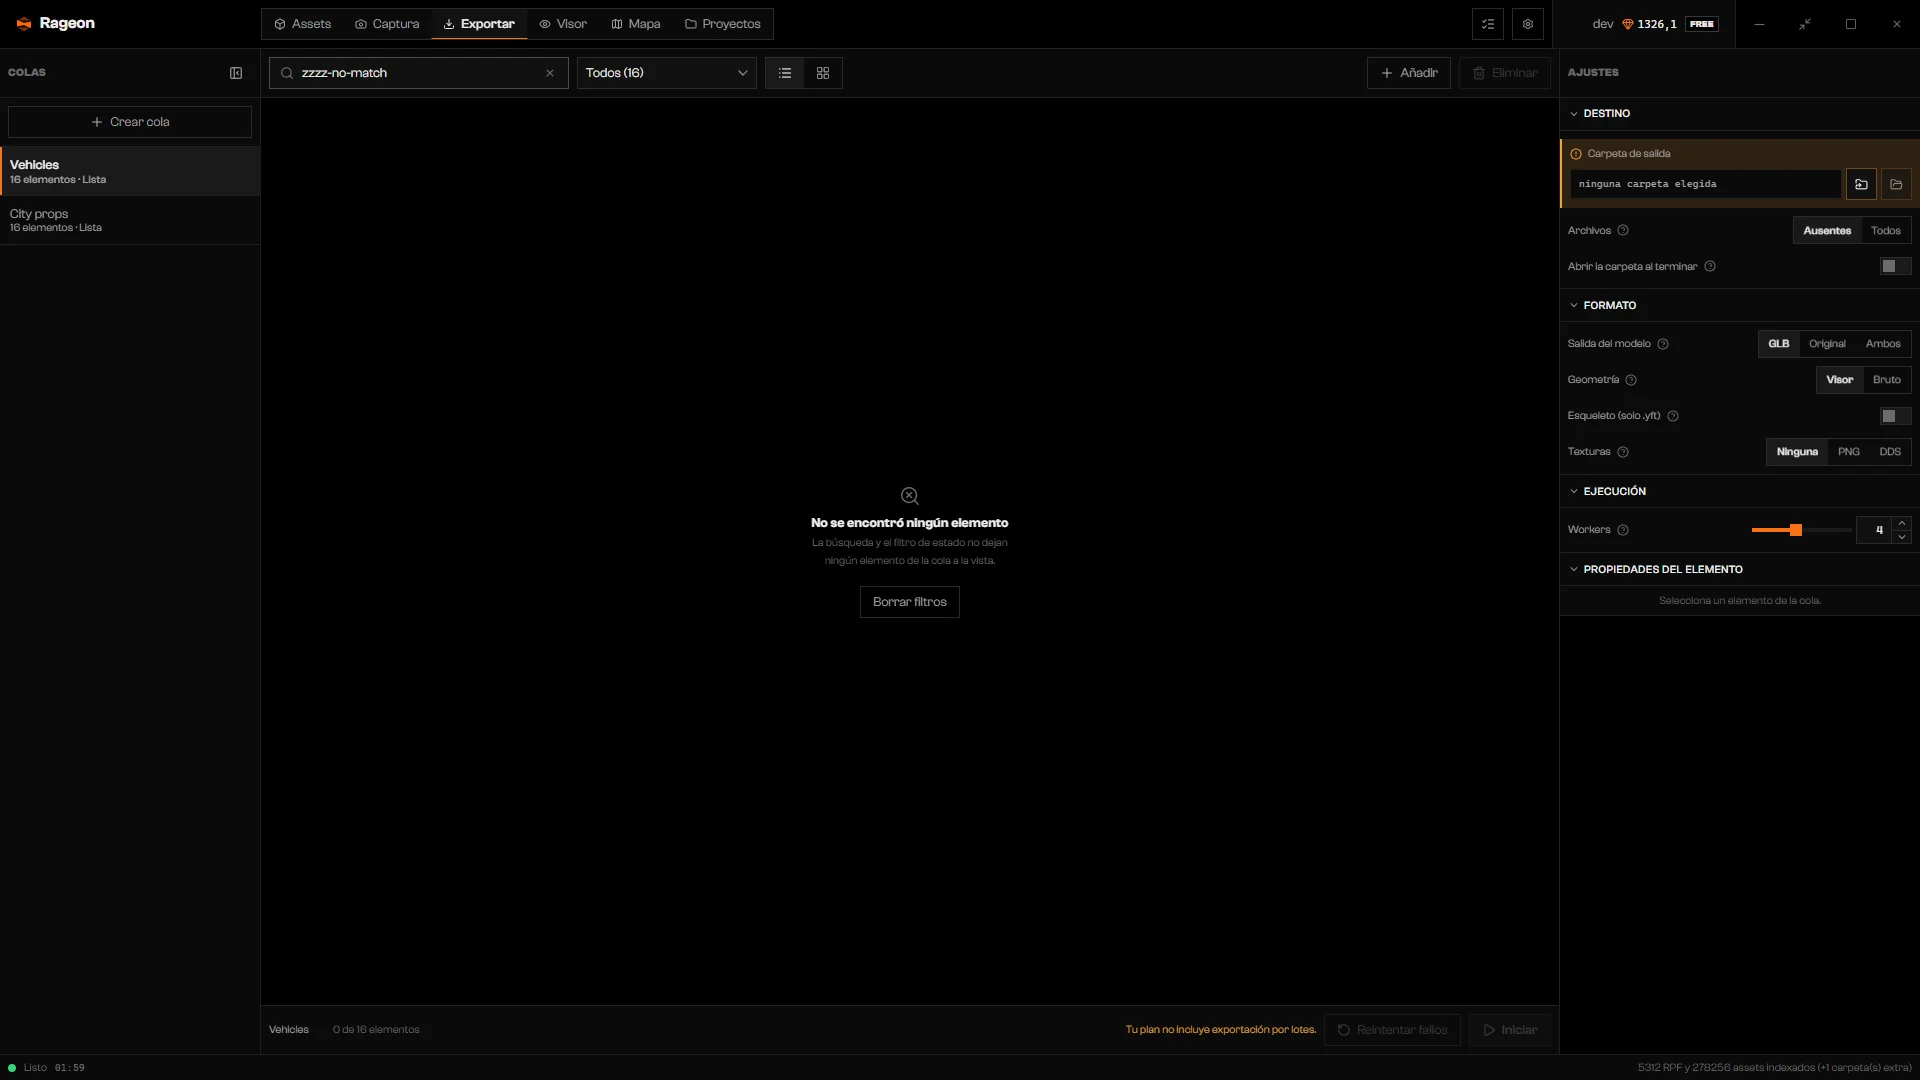Toggle Esqueleto (solo .yft) switch
This screenshot has height=1080, width=1920.
pyautogui.click(x=1895, y=416)
